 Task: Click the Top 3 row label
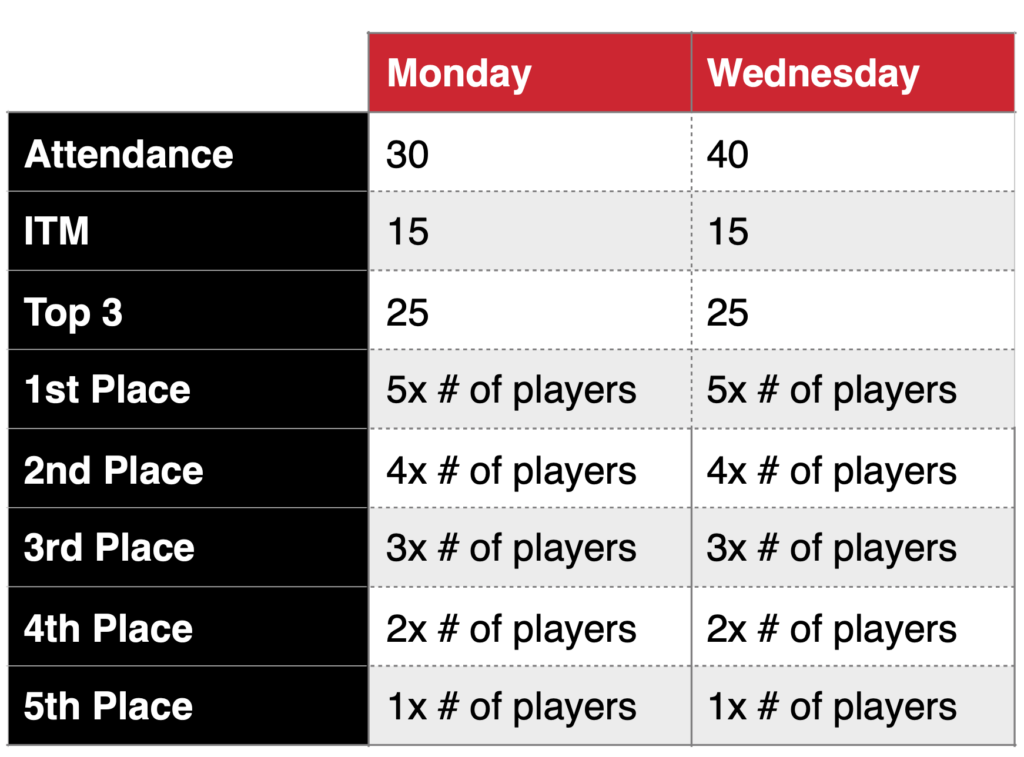[188, 310]
